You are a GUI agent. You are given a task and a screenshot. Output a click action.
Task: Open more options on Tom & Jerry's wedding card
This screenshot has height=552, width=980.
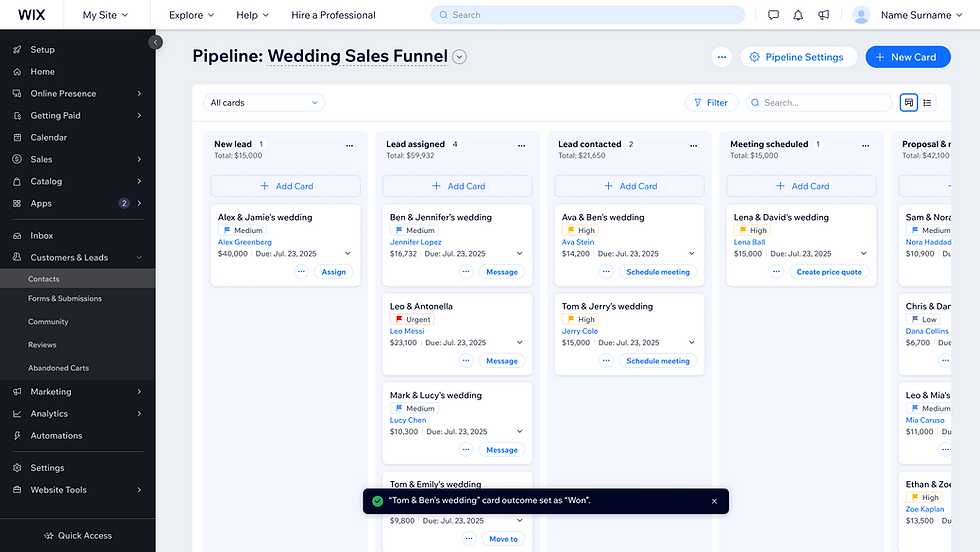click(x=606, y=361)
